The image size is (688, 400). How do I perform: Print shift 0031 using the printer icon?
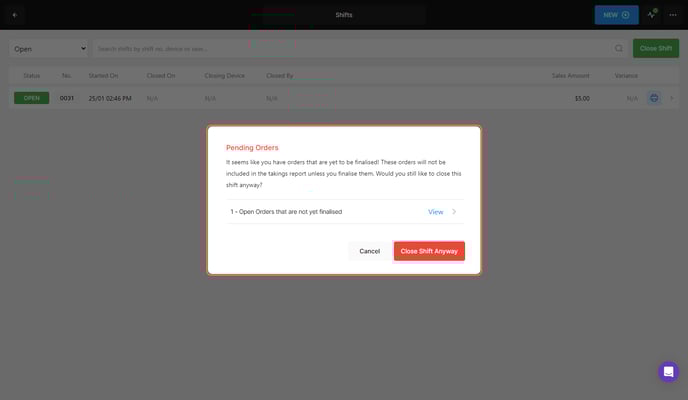(x=653, y=98)
